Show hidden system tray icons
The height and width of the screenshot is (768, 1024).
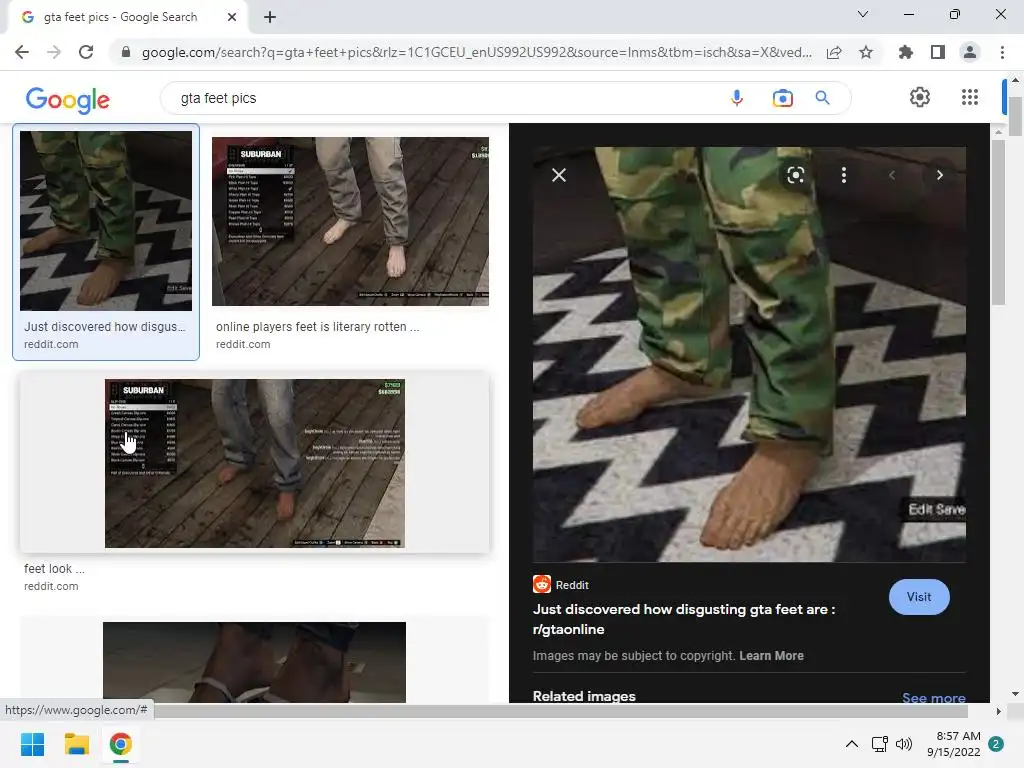(852, 744)
